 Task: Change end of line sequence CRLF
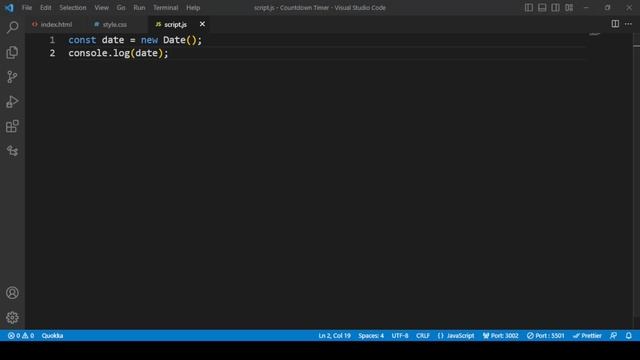[423, 336]
